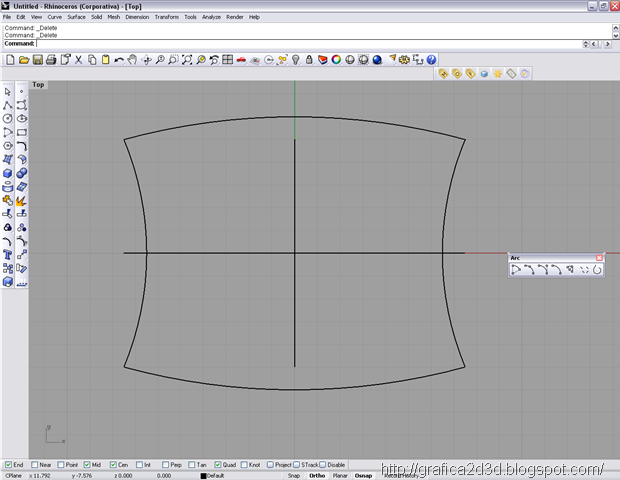The image size is (620, 480).
Task: Select the Point tool
Action: coord(22,92)
